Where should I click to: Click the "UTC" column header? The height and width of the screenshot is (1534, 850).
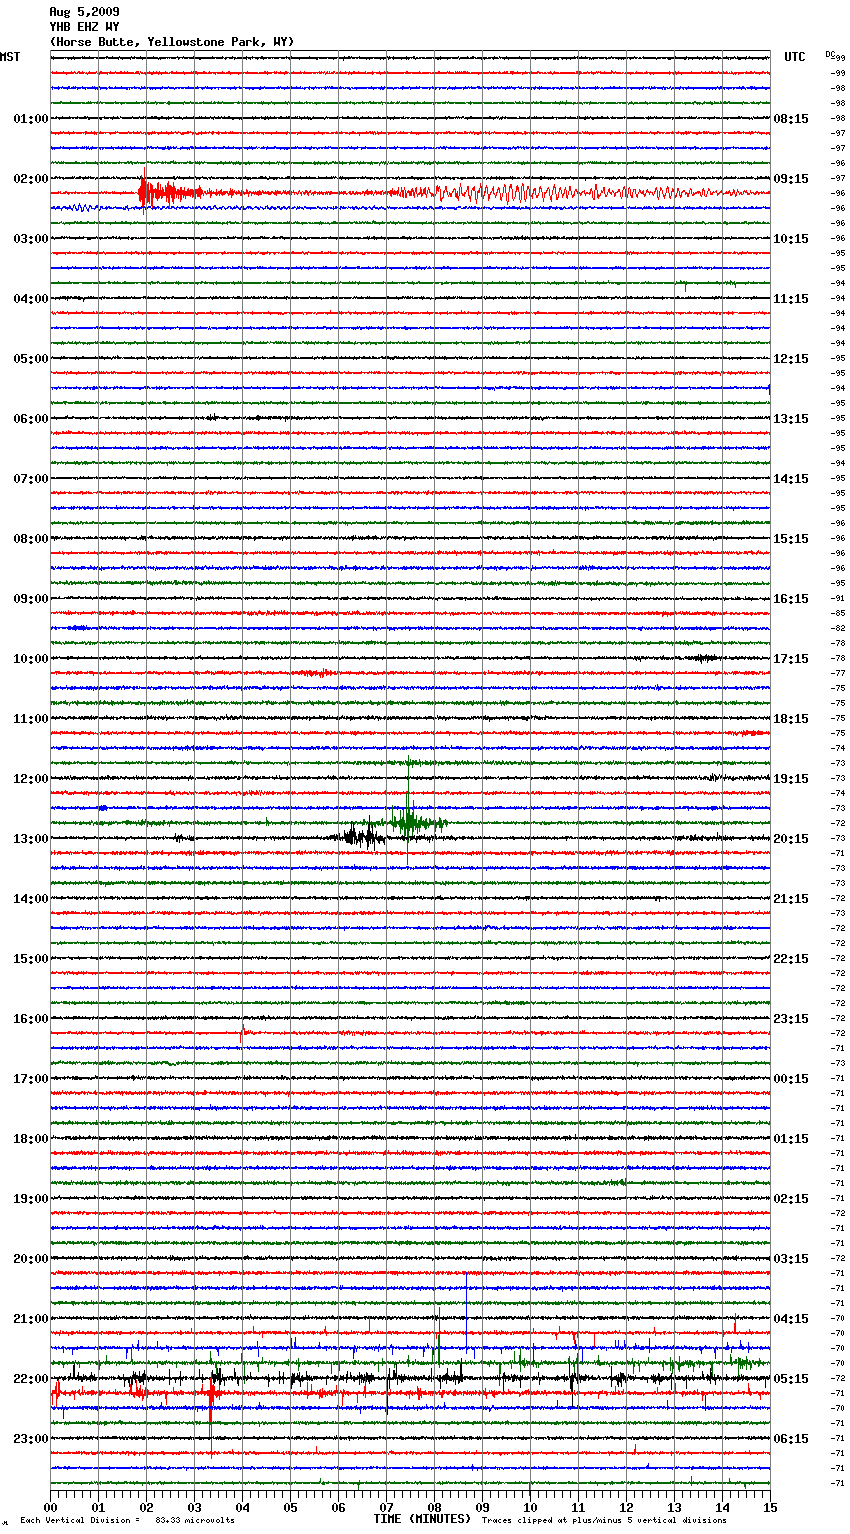coord(795,57)
